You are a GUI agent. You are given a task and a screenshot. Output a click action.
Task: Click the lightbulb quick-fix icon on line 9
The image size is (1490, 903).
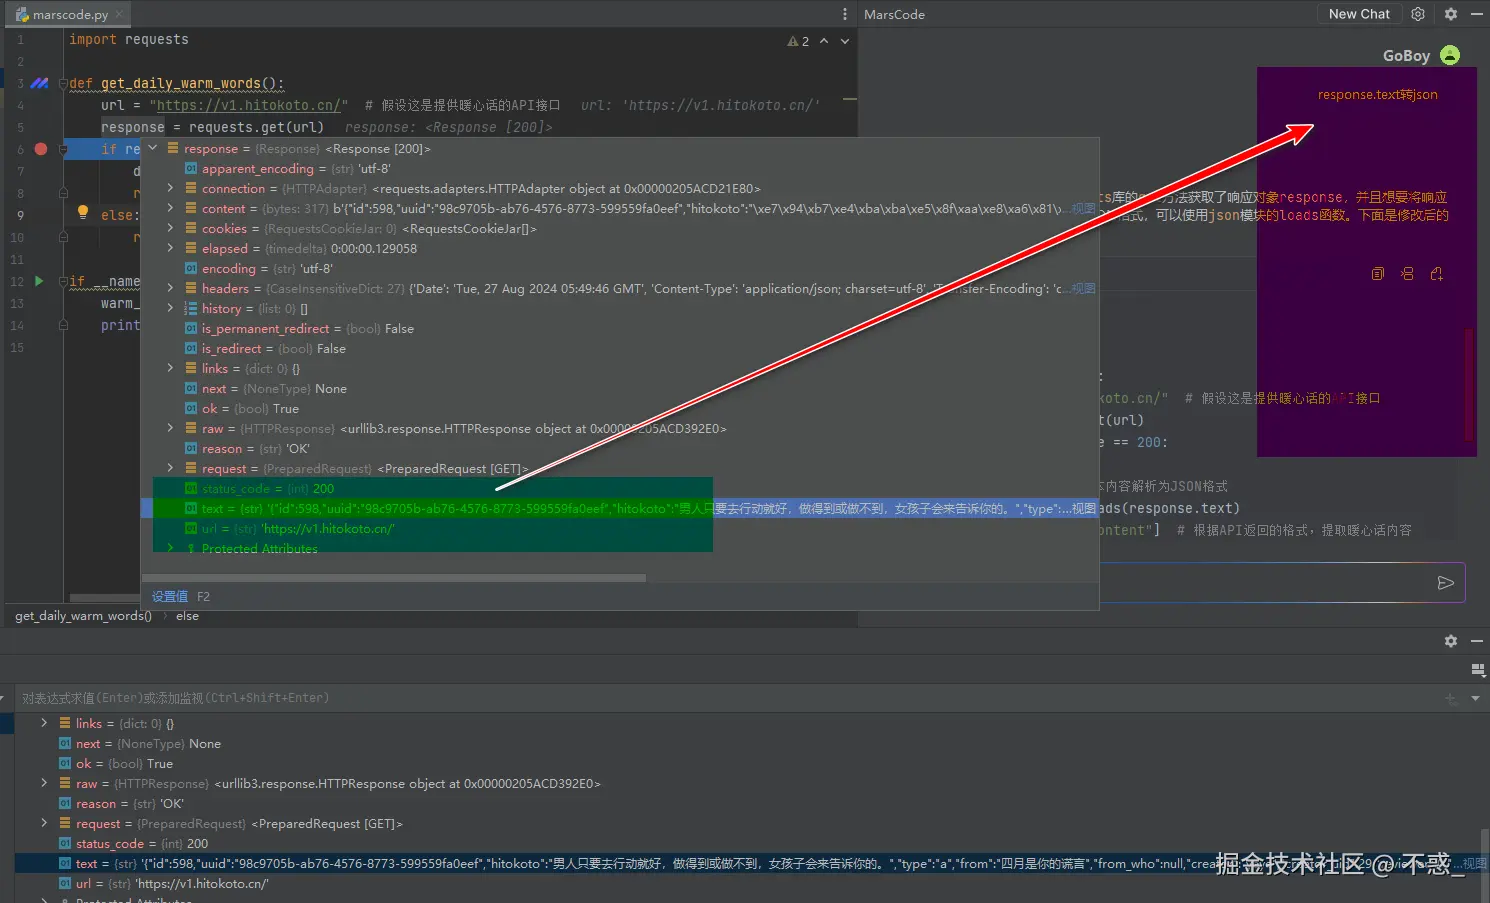click(x=83, y=212)
